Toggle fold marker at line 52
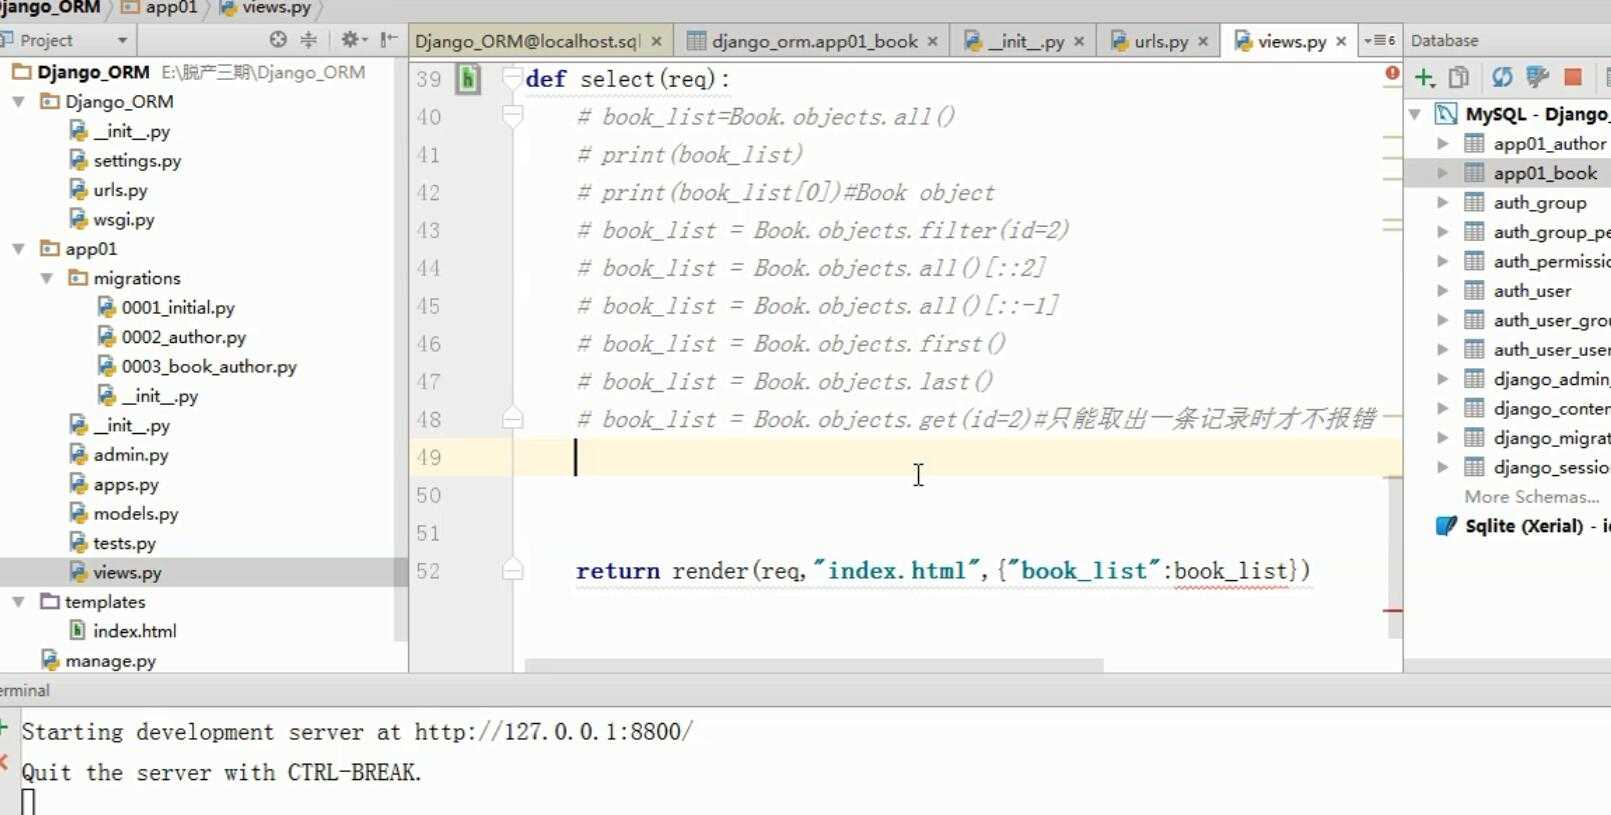This screenshot has width=1611, height=815. pos(512,570)
